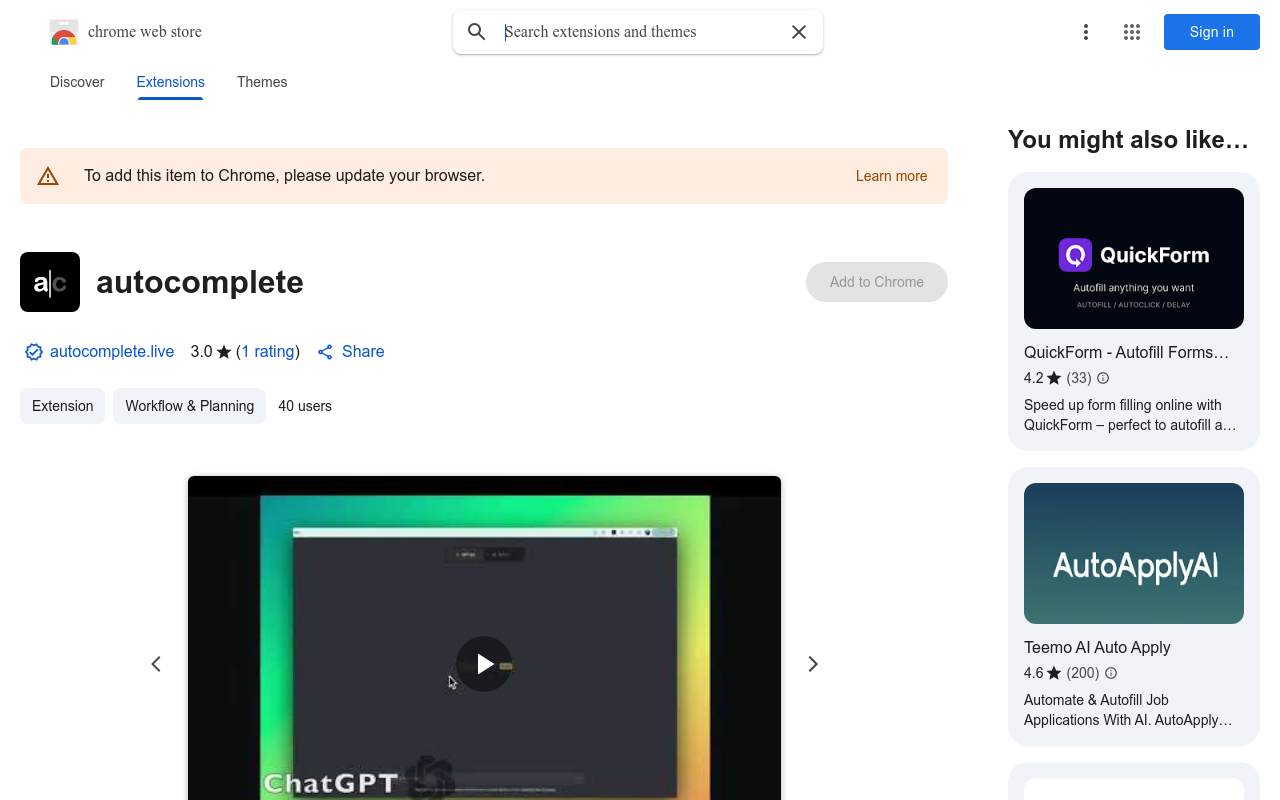Advance to next screenshot with right arrow
The image size is (1280, 800).
pyautogui.click(x=813, y=664)
